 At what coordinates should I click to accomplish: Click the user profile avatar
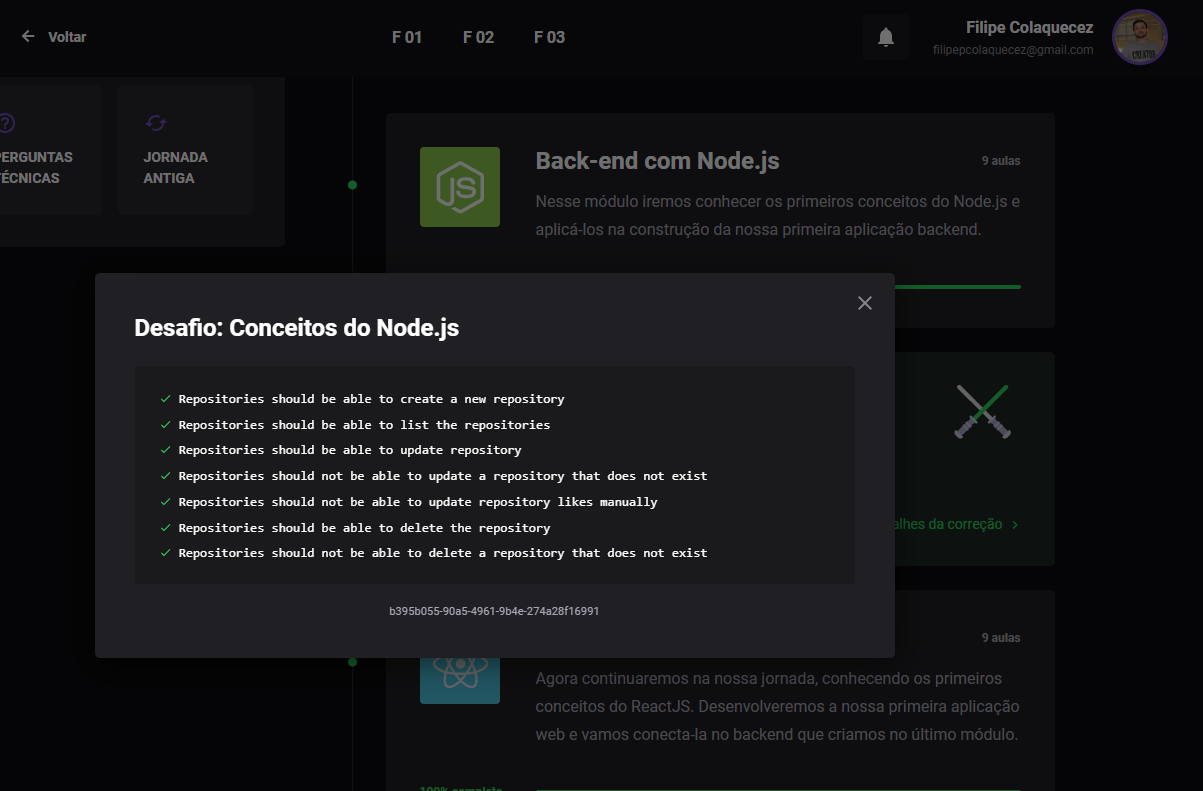[1140, 37]
